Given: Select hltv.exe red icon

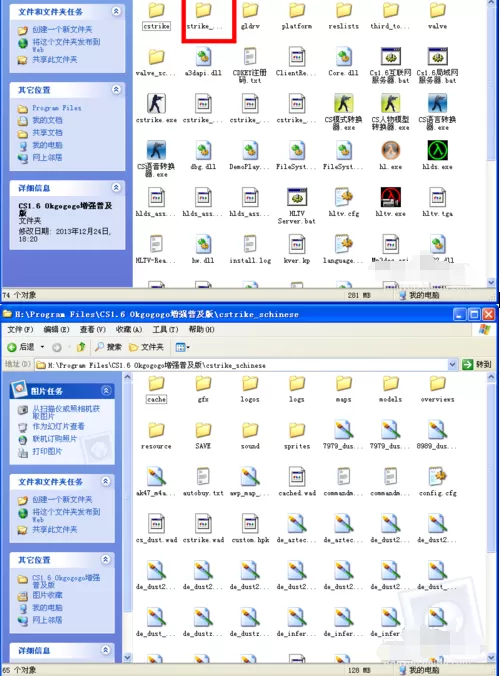Looking at the screenshot, I should [x=391, y=197].
